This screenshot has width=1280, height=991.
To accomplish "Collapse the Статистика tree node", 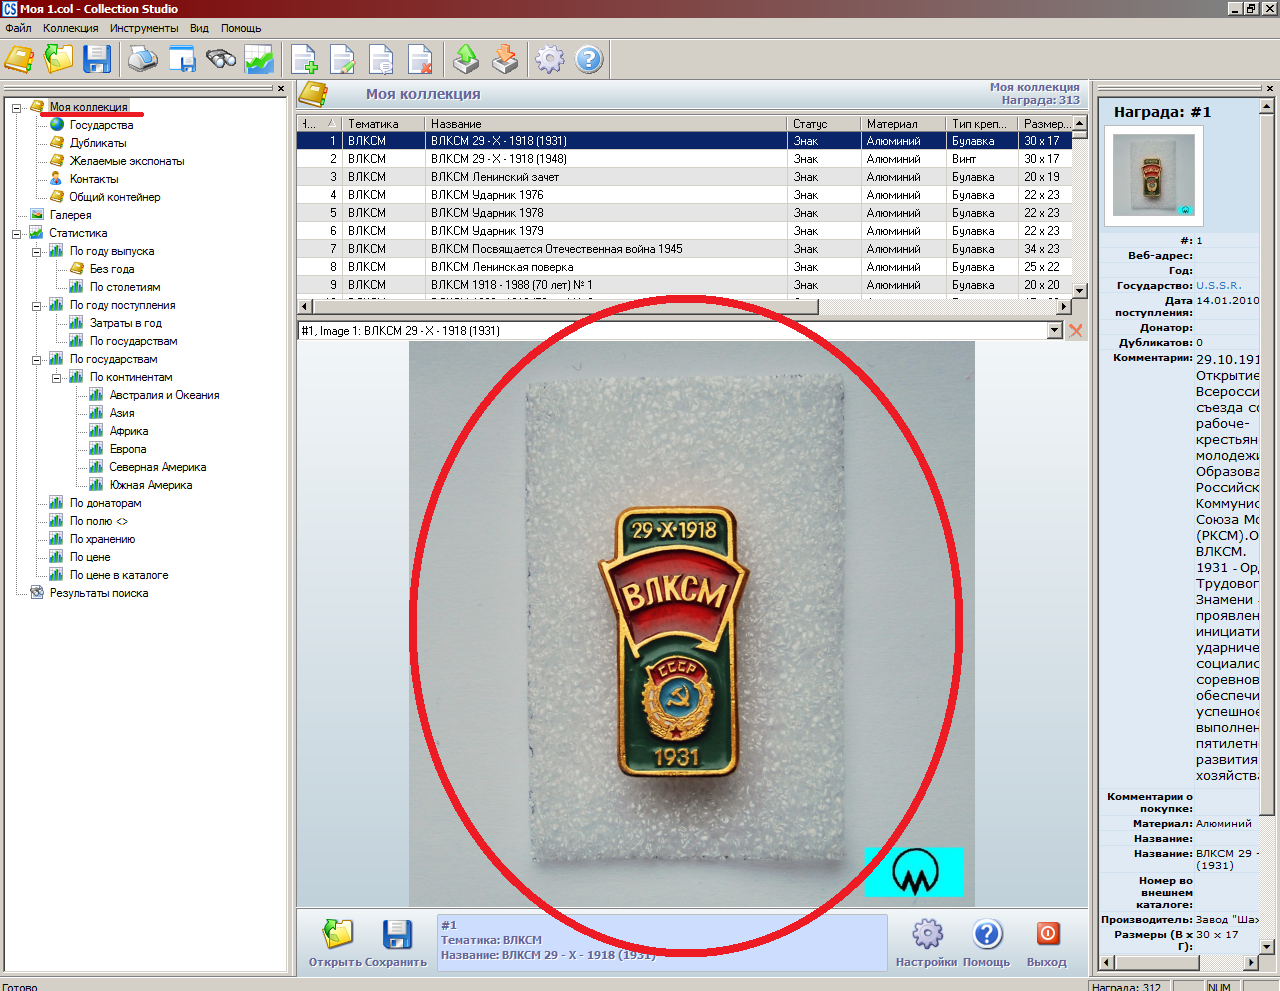I will [17, 233].
